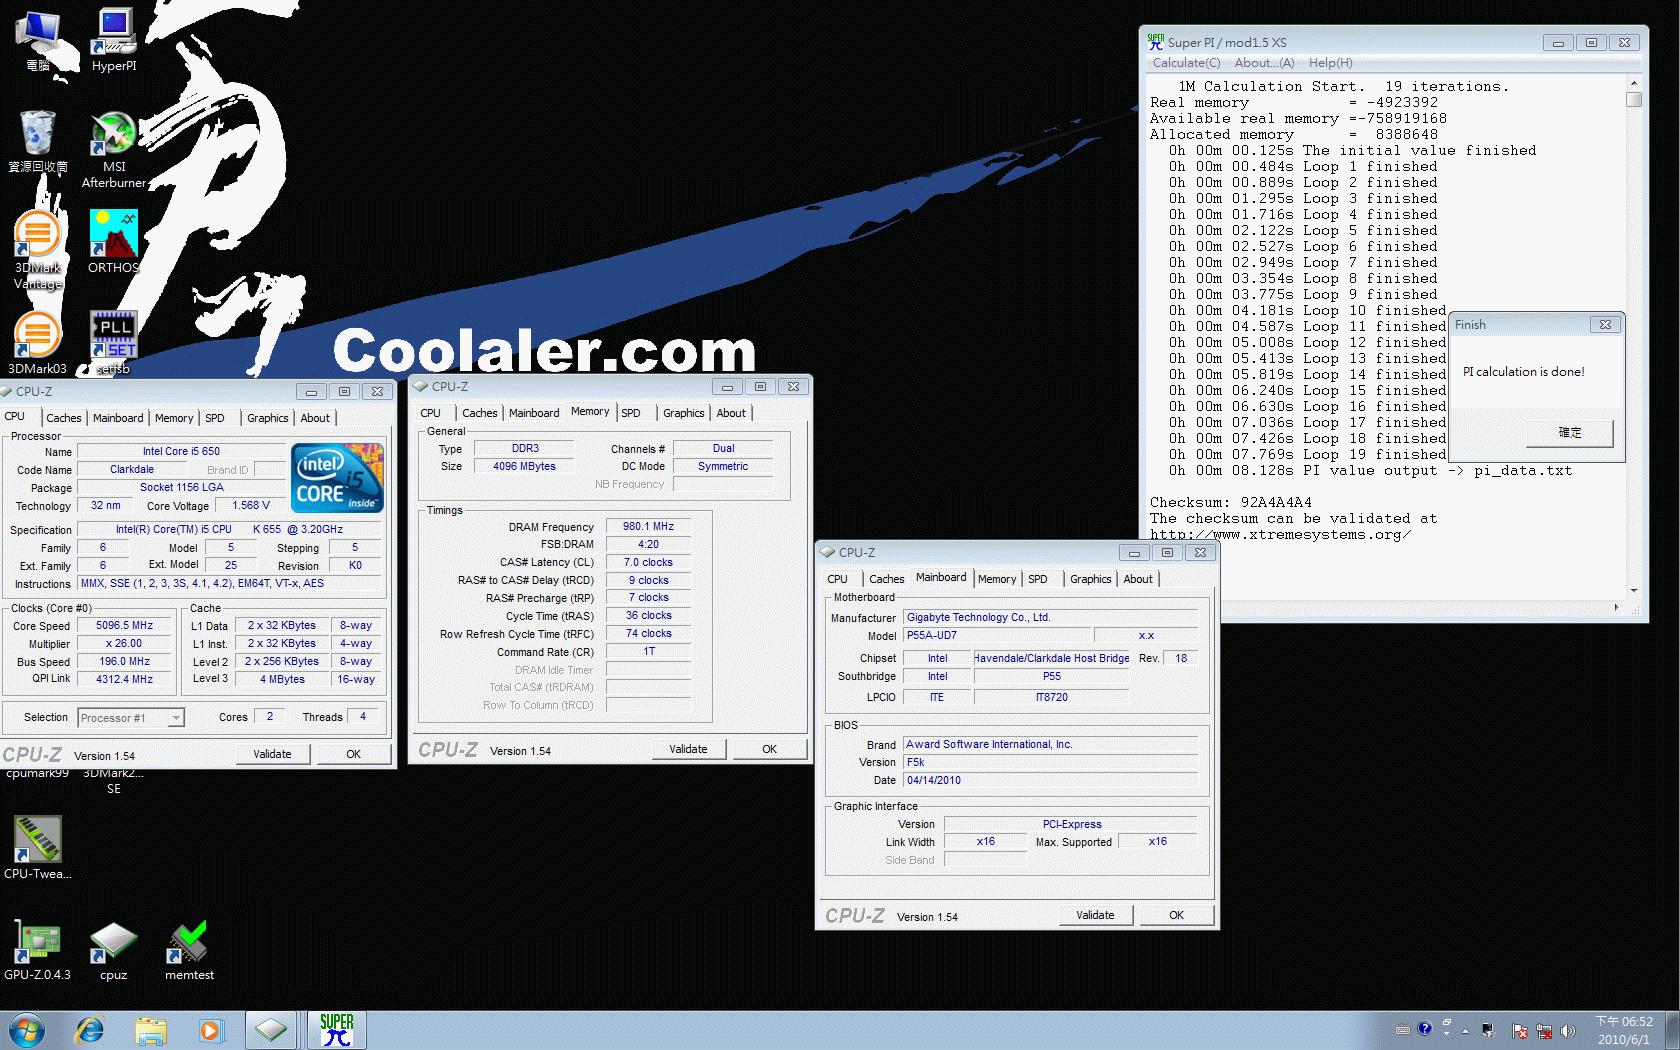
Task: Click the Windows Start button
Action: (27, 1030)
